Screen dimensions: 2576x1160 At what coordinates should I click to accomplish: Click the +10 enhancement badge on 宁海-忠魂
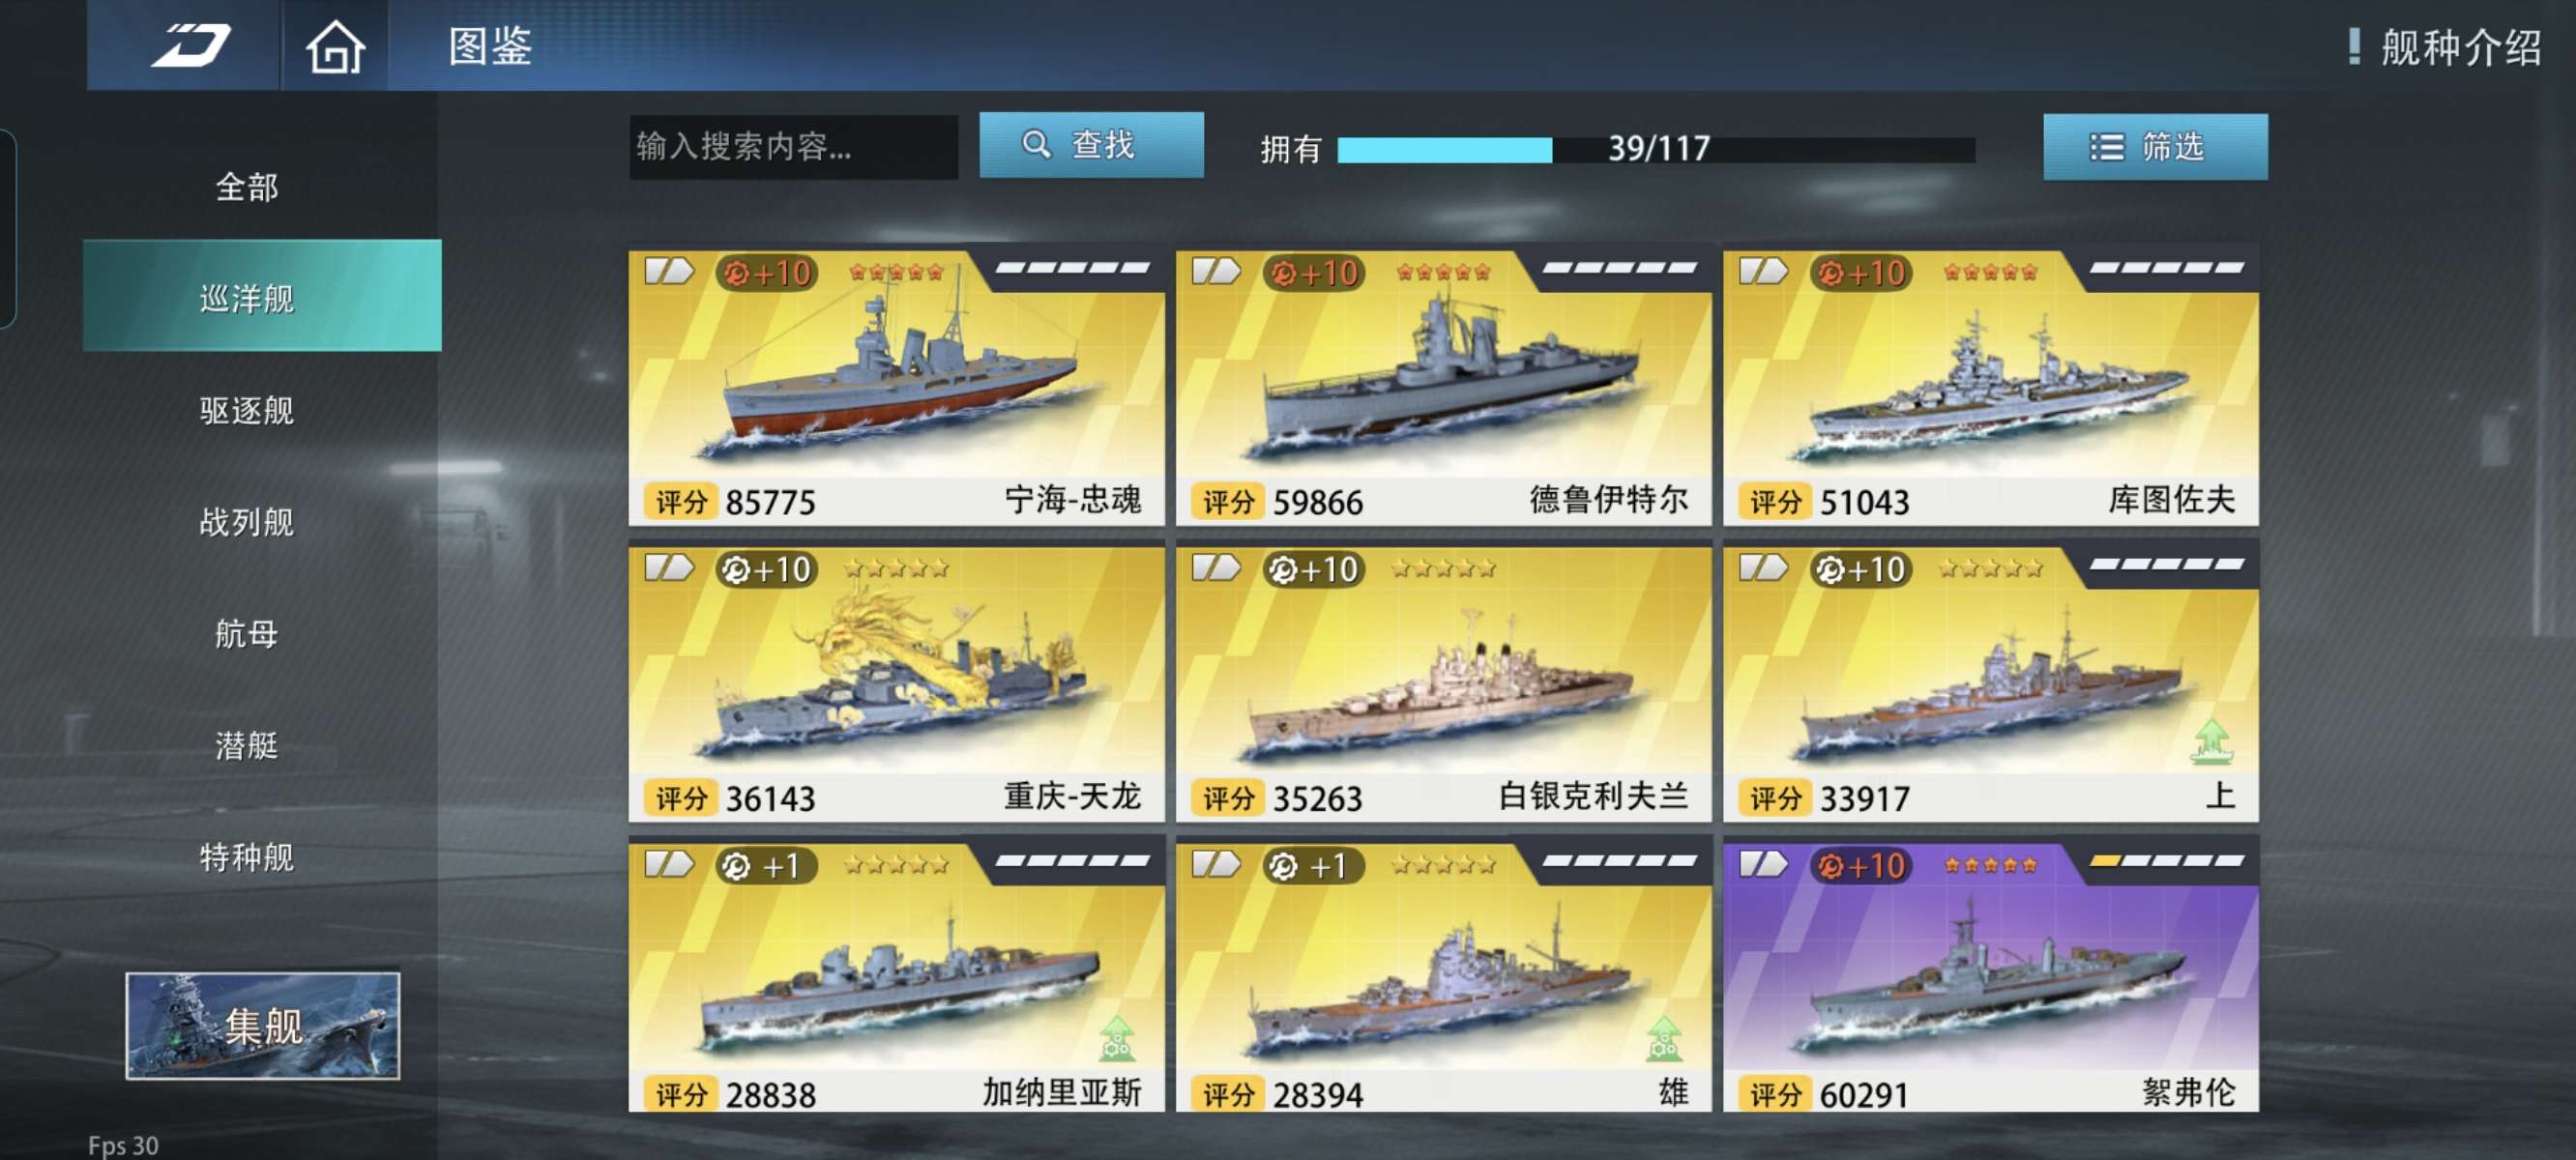[768, 273]
